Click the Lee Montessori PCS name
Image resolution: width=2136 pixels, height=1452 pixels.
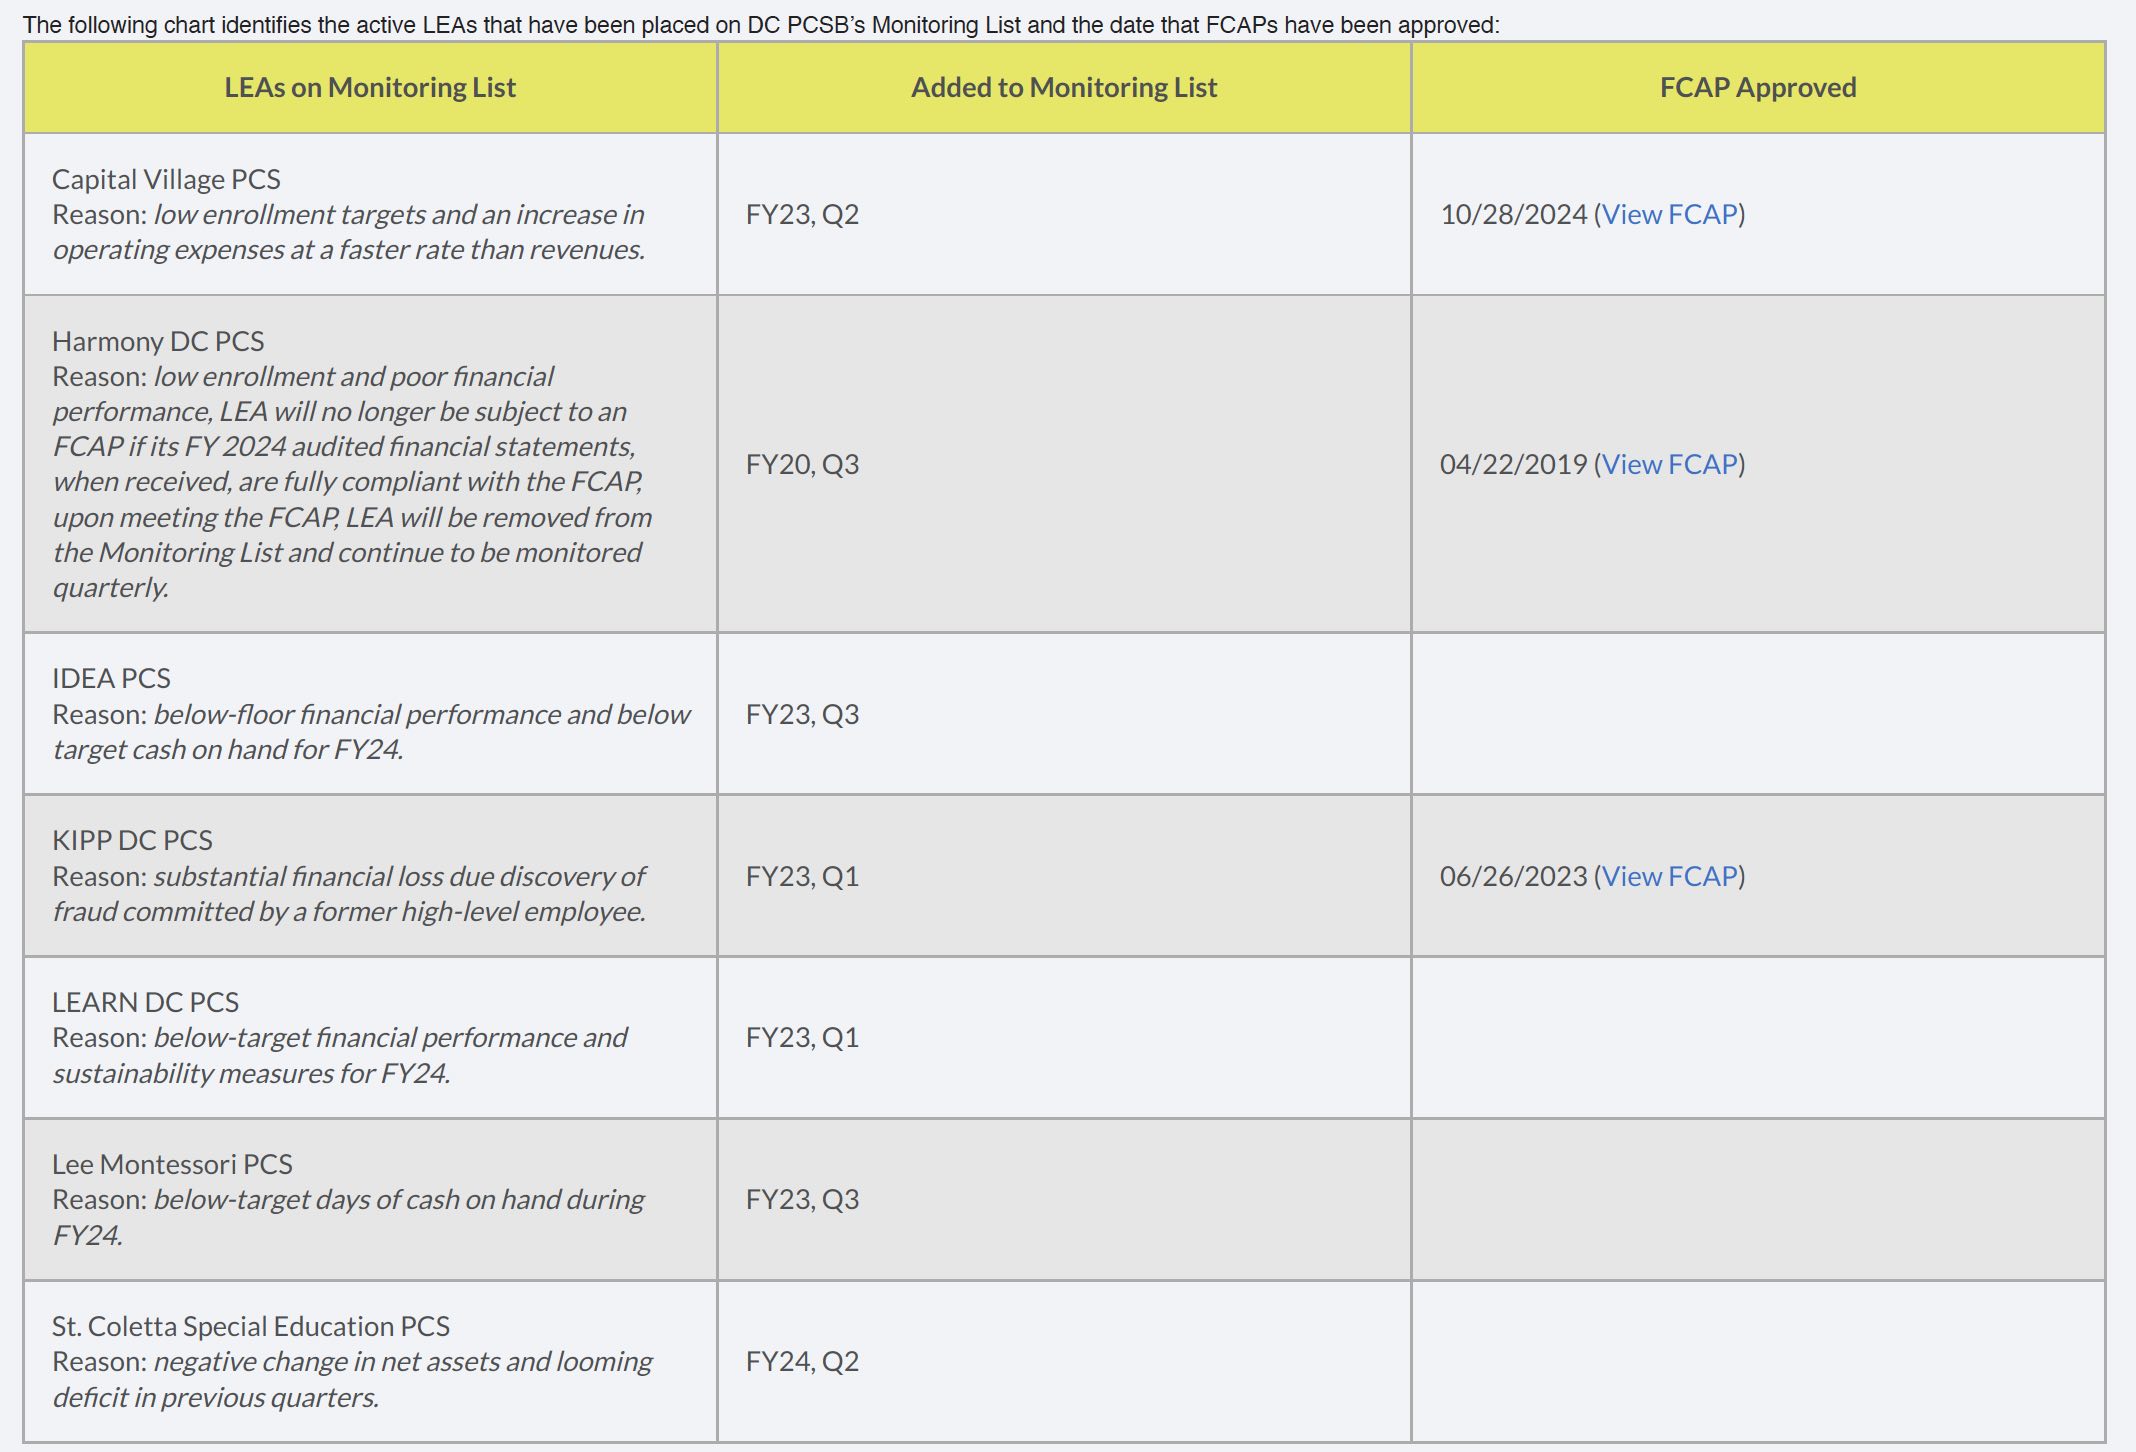[172, 1165]
